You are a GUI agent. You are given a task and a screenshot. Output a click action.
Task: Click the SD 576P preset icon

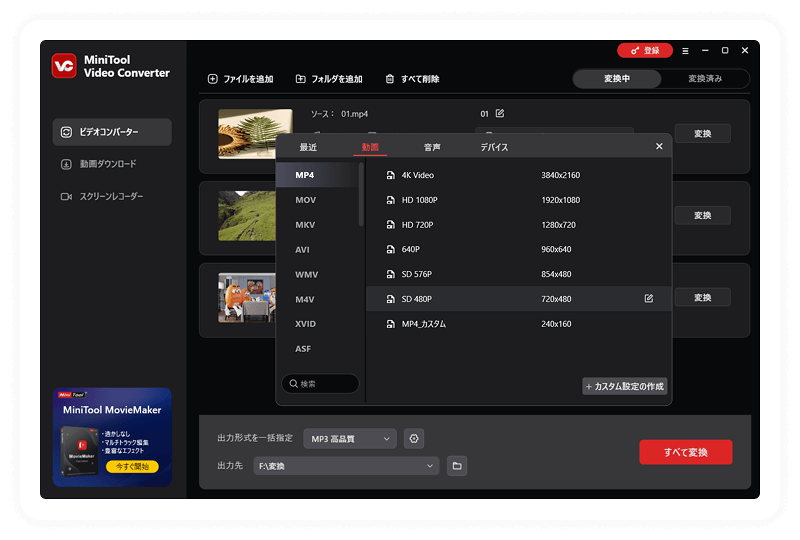pyautogui.click(x=391, y=274)
